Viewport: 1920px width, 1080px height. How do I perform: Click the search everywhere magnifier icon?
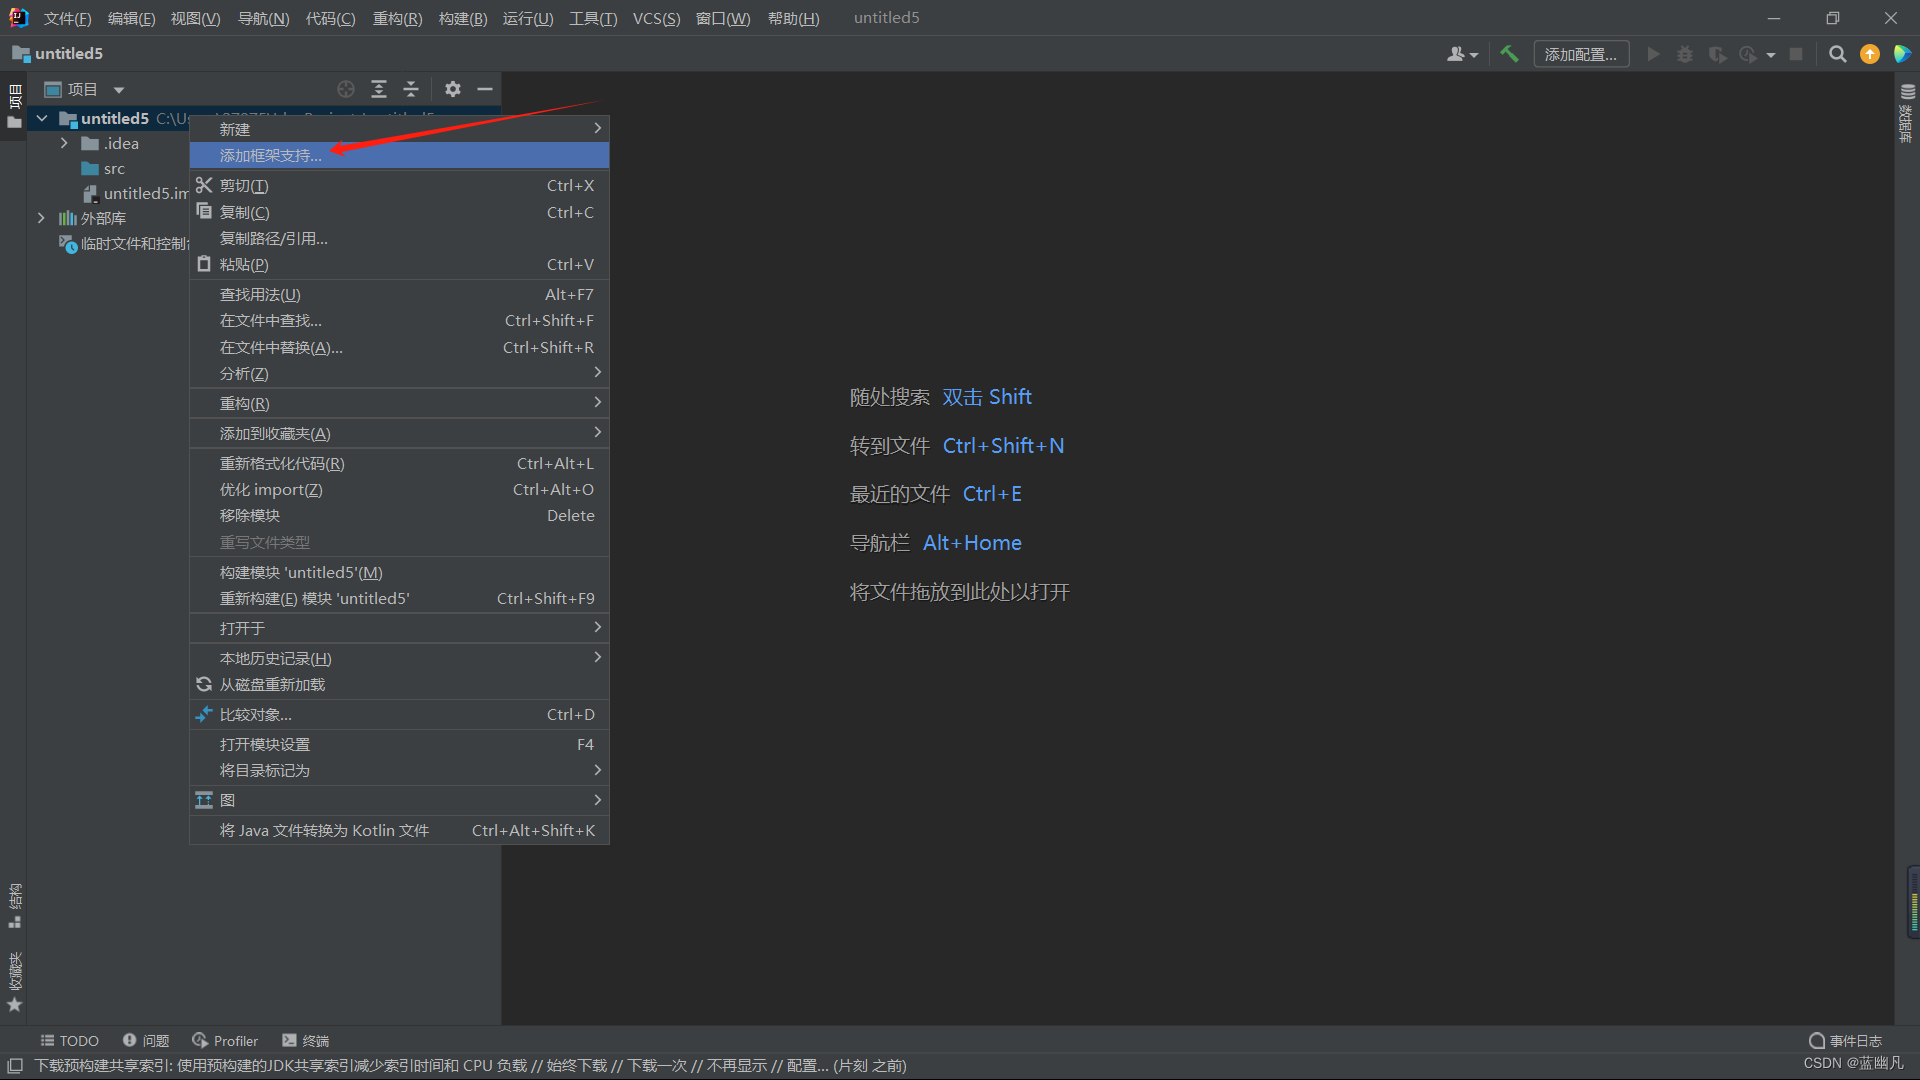(1838, 54)
